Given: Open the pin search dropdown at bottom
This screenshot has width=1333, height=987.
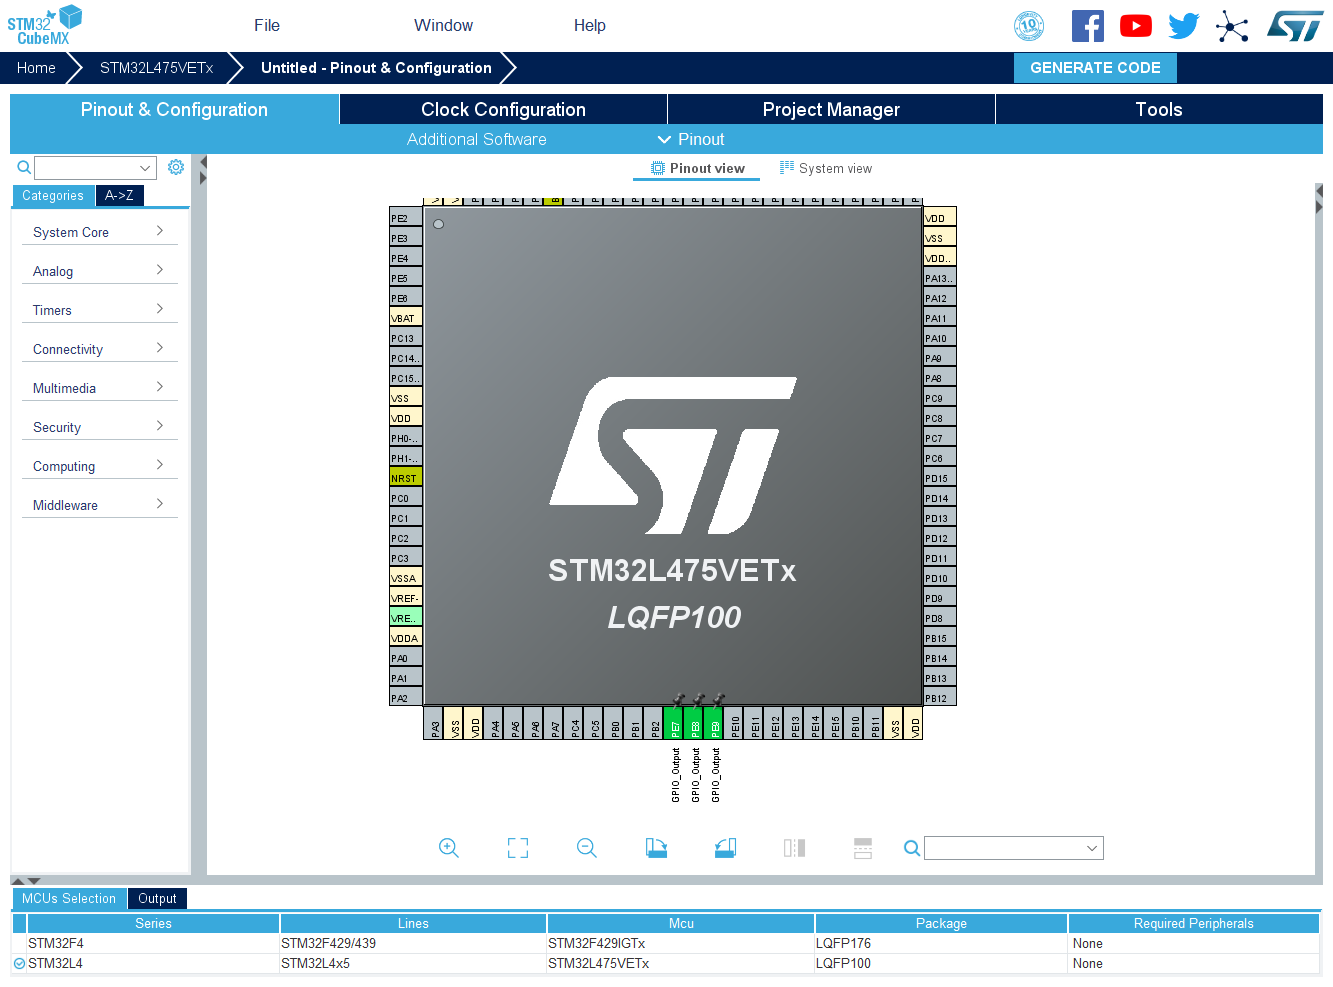Looking at the screenshot, I should 1014,848.
